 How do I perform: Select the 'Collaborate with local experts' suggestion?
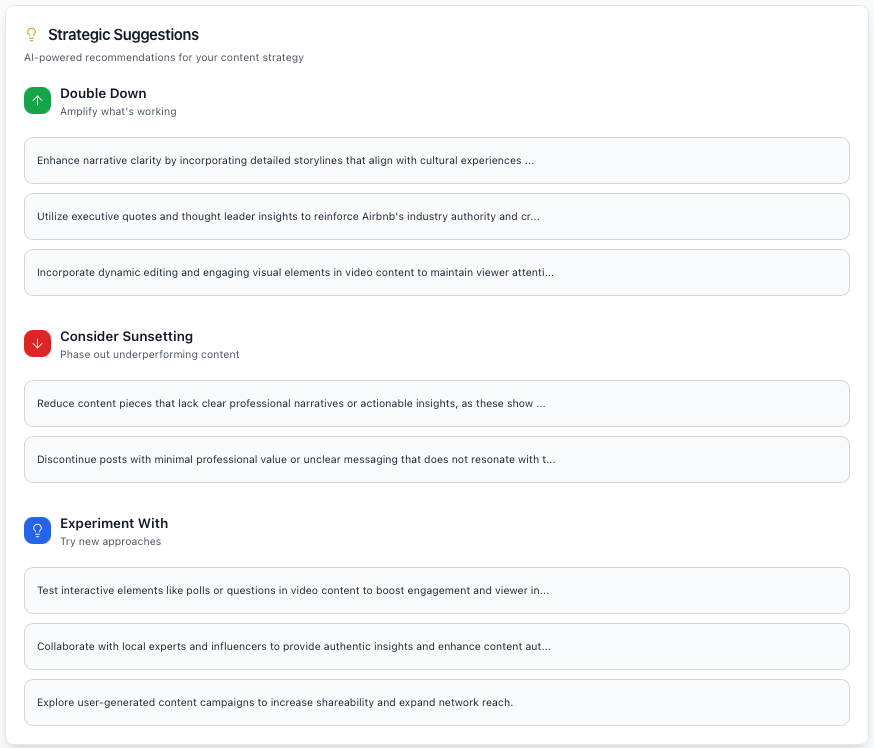[x=436, y=646]
